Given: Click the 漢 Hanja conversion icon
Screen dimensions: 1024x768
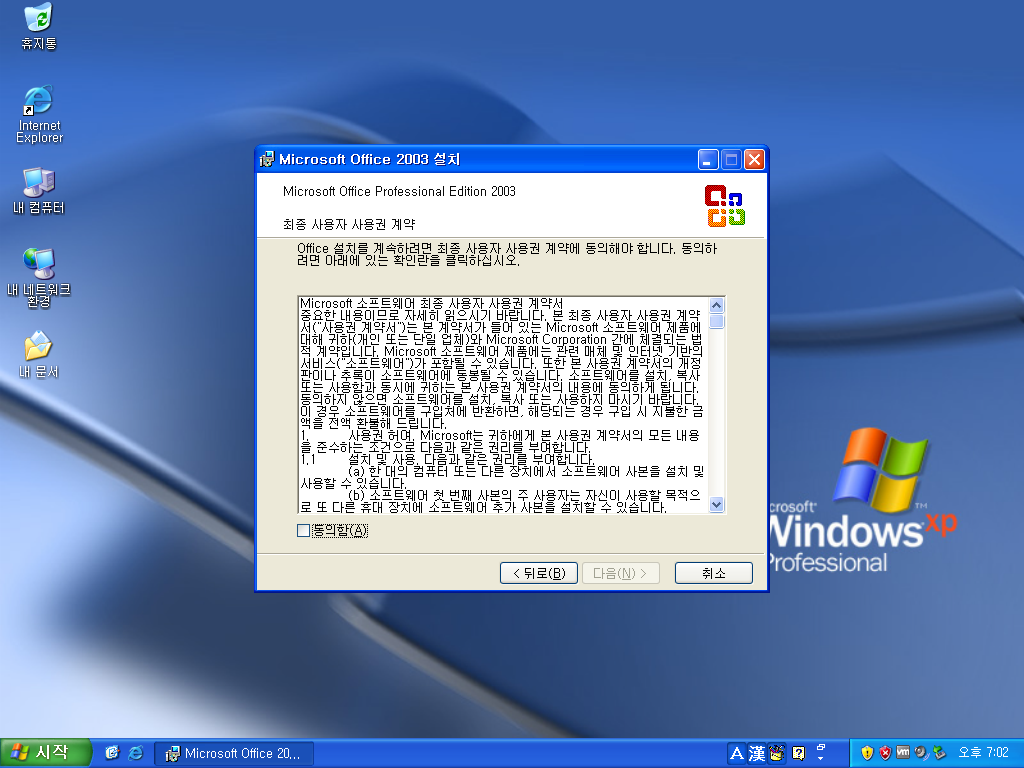Looking at the screenshot, I should tap(757, 753).
